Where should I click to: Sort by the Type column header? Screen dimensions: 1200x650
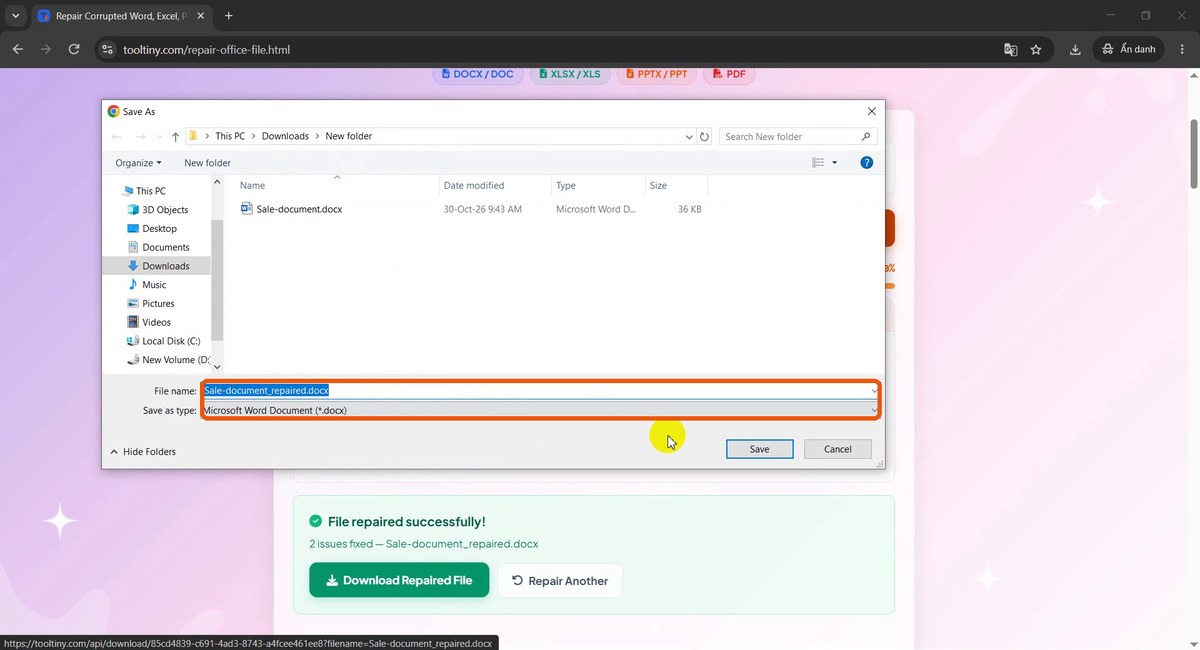598,186
